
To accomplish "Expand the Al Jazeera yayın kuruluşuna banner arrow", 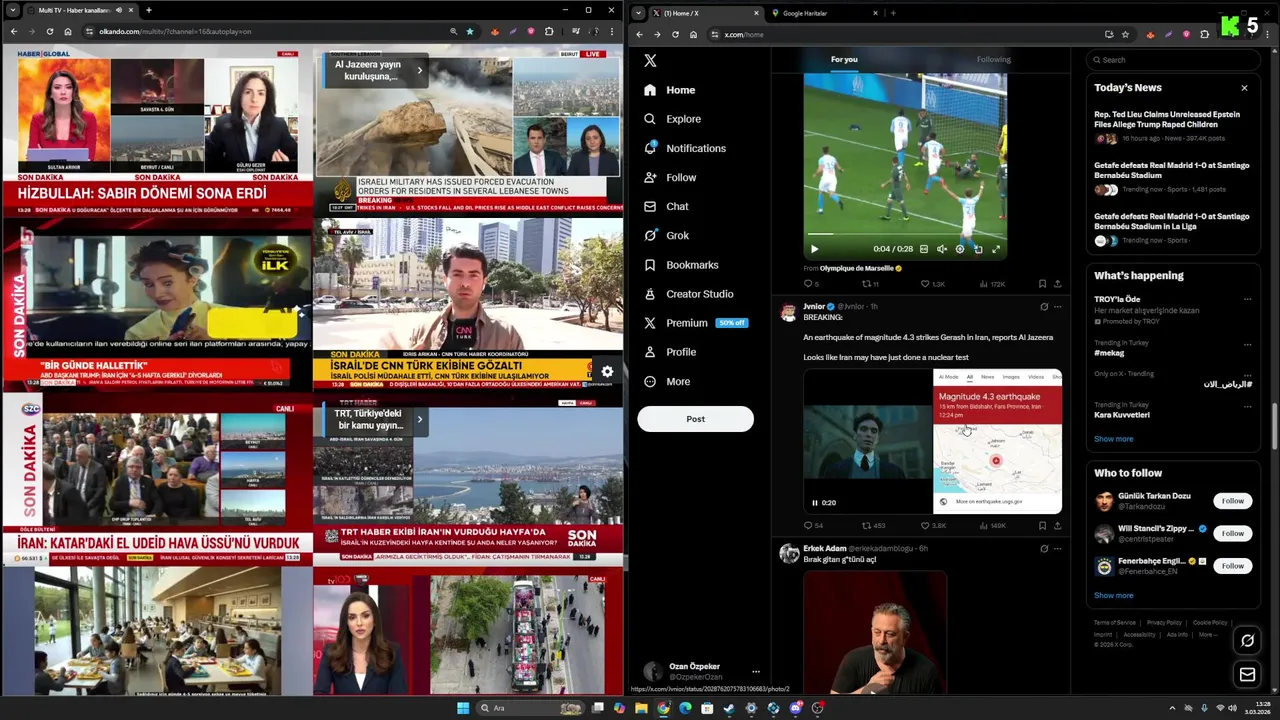I will click(420, 70).
